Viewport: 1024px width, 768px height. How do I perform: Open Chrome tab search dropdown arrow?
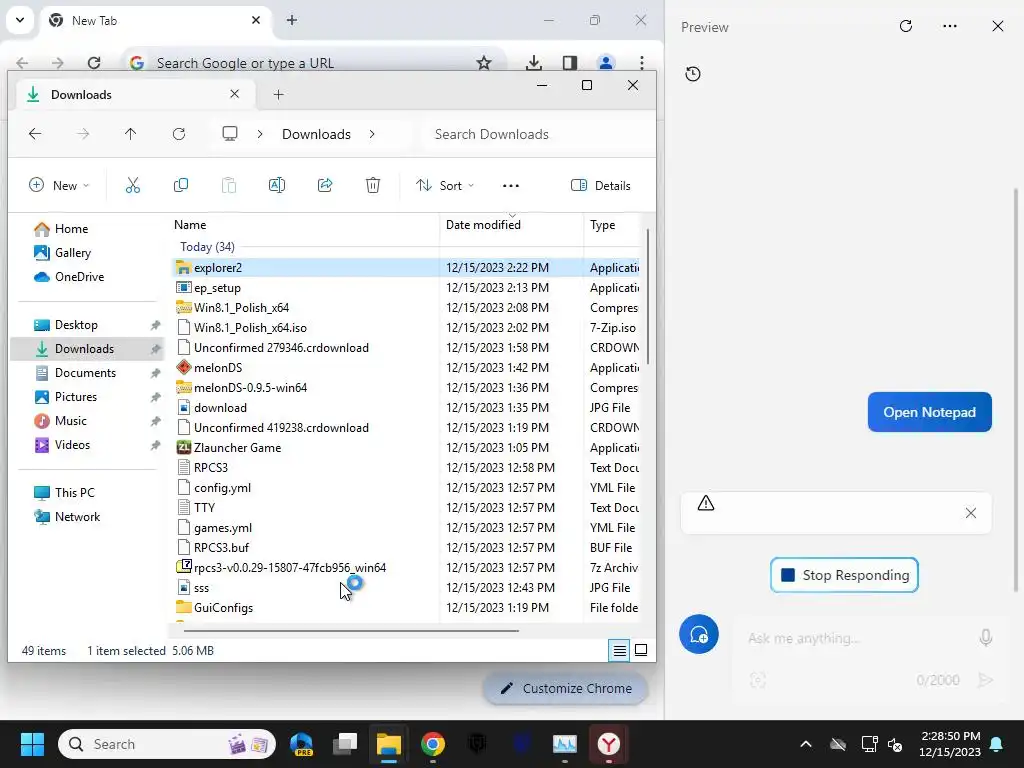coord(20,20)
